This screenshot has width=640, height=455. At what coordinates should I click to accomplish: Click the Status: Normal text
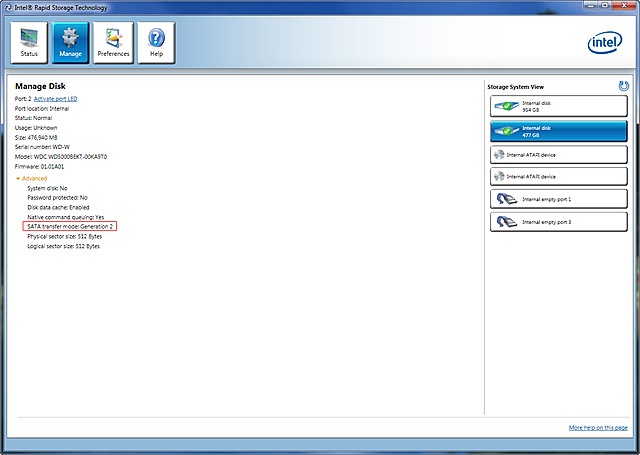point(33,118)
